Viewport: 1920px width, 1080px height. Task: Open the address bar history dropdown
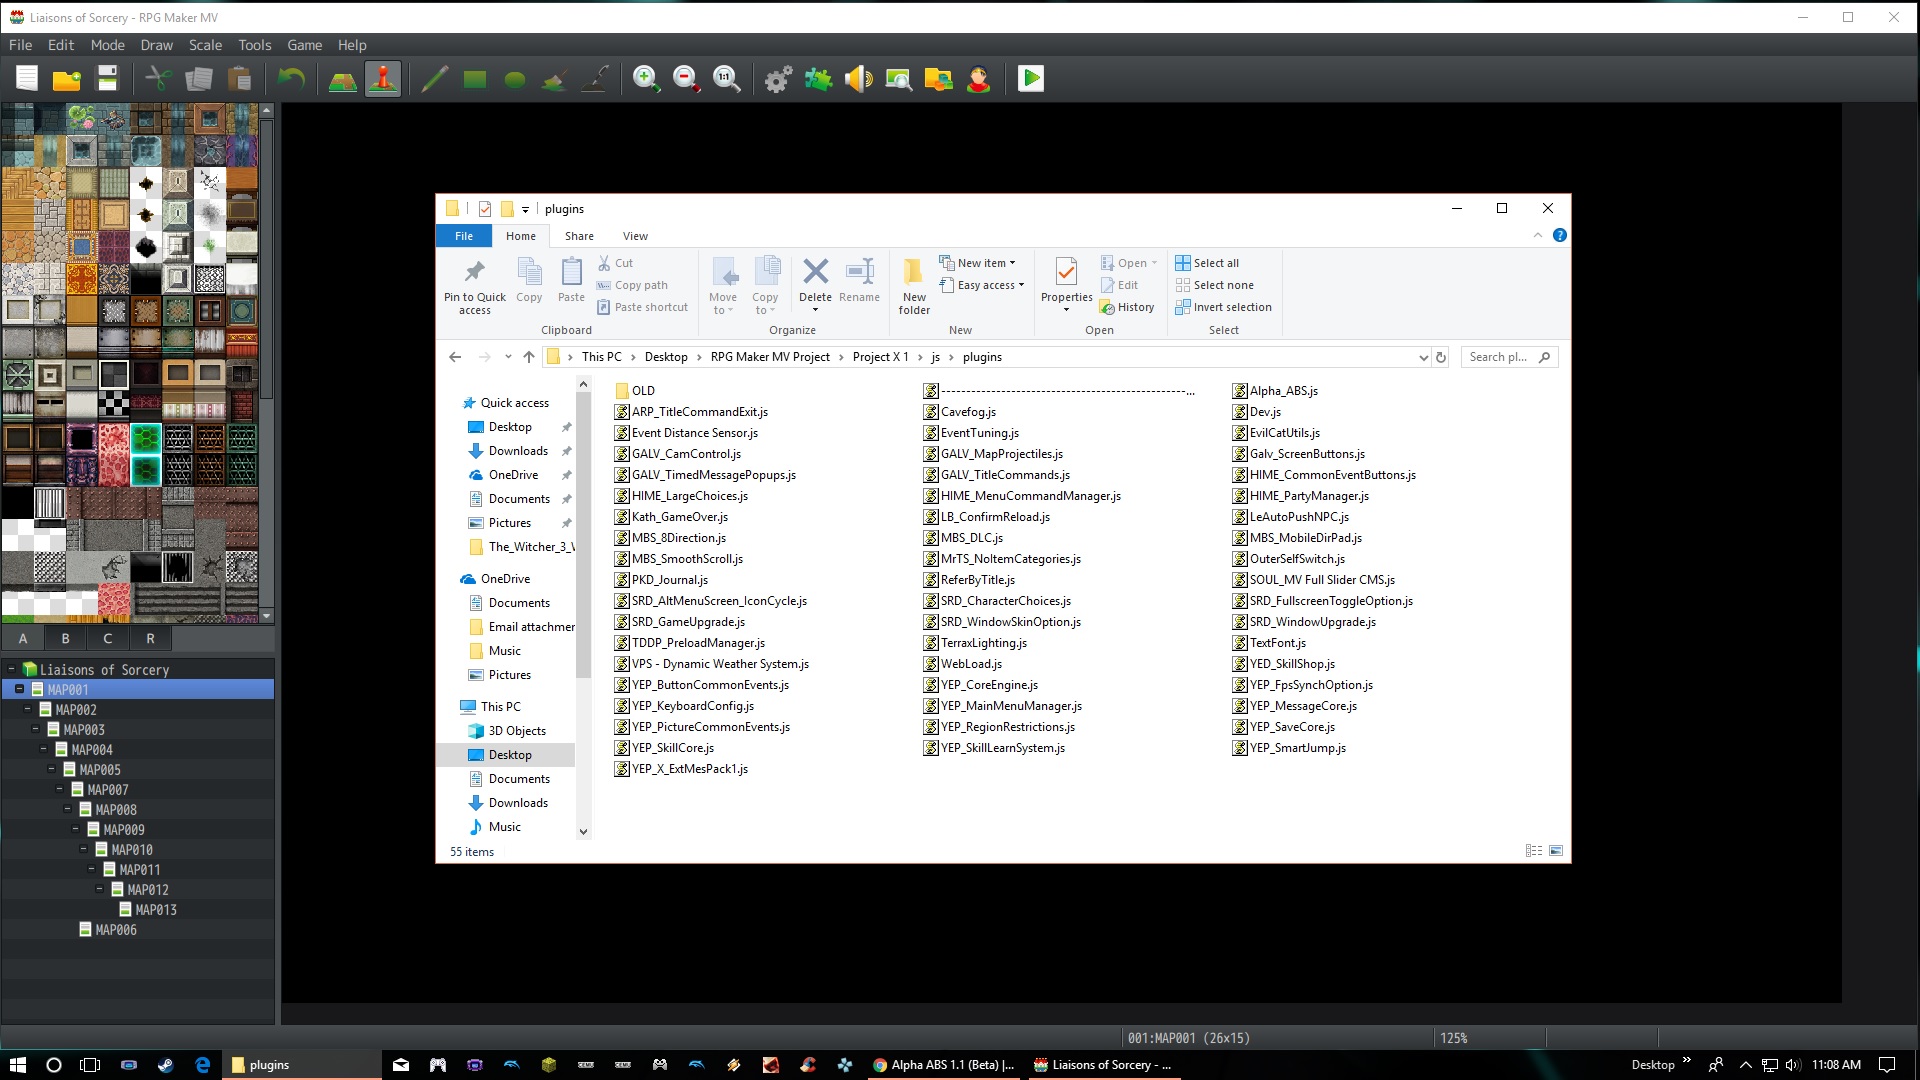coord(1423,357)
